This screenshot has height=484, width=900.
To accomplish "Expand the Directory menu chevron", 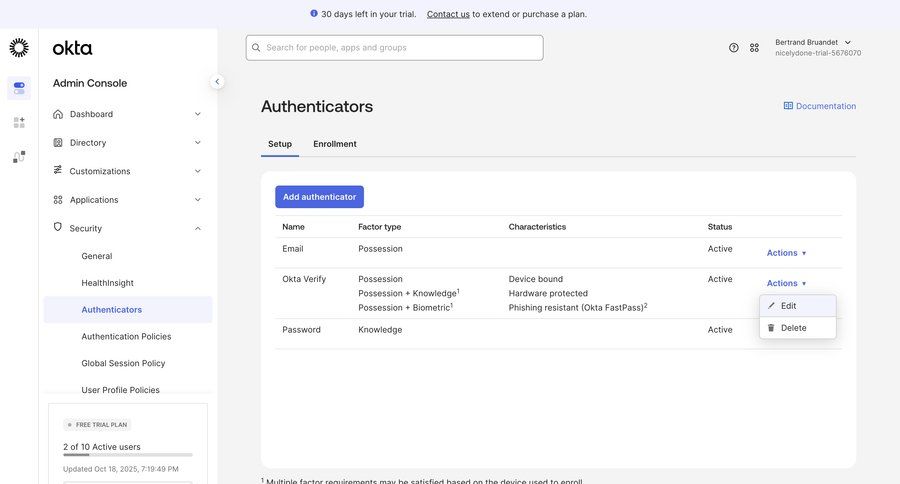I will (x=197, y=142).
